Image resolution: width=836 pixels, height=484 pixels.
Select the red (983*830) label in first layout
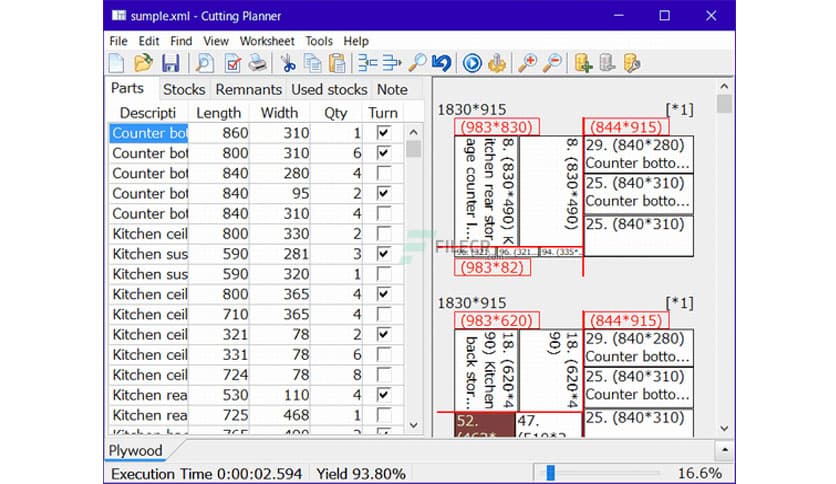point(496,127)
